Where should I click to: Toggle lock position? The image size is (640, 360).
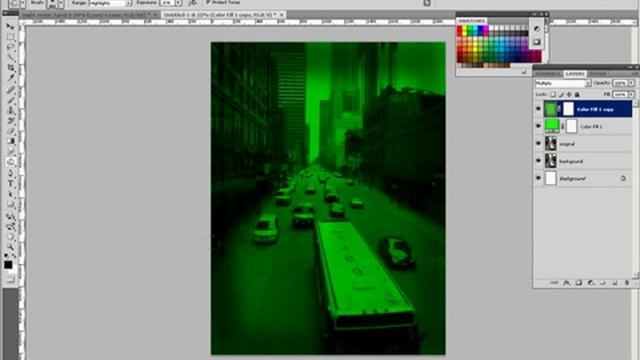569,94
